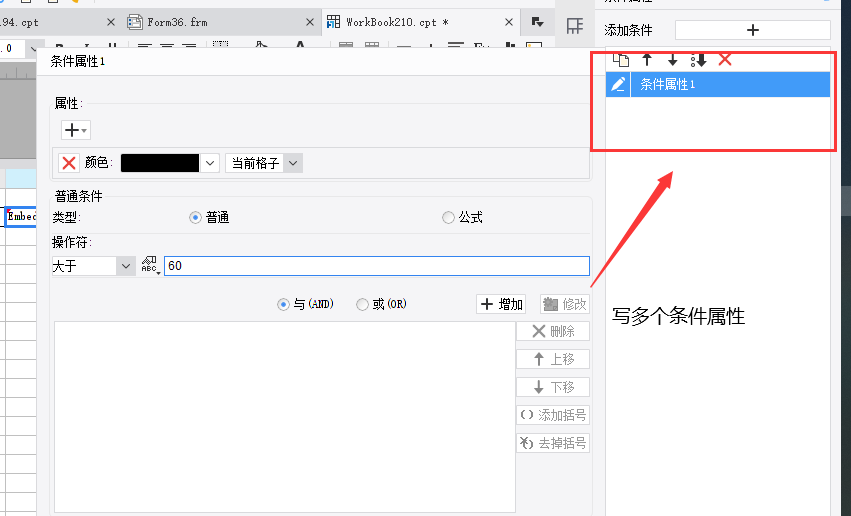Screen dimensions: 851x516
Task: Click the 去掉括号 button
Action: click(553, 443)
